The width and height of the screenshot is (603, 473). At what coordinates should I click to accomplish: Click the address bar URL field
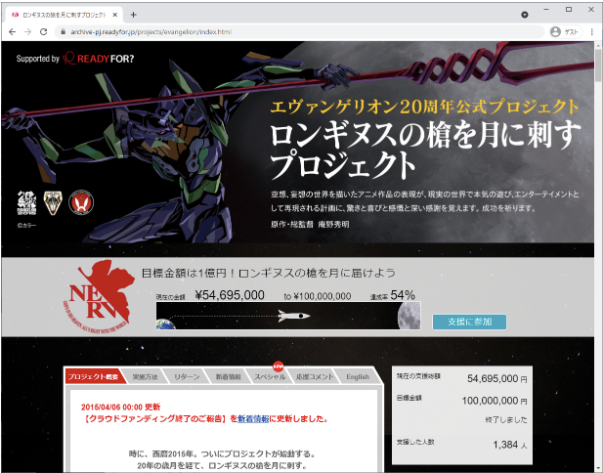[x=300, y=32]
